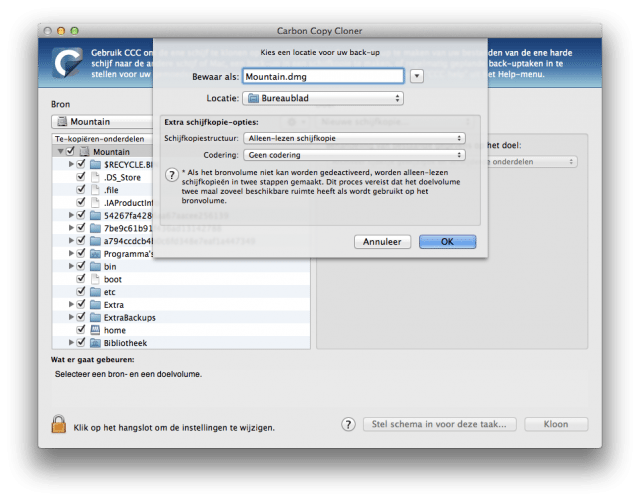
Task: Click the .DS_Store file icon
Action: pyautogui.click(x=95, y=177)
